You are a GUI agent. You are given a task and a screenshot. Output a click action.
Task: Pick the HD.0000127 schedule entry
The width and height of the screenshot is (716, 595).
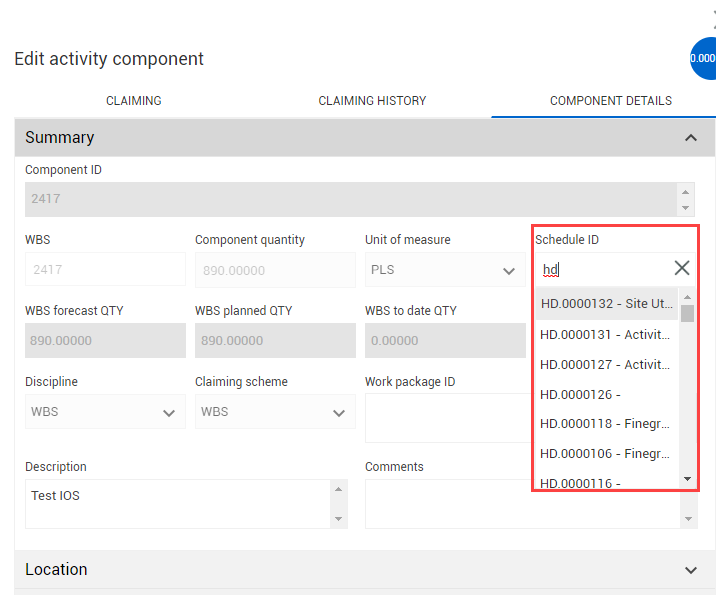605,364
